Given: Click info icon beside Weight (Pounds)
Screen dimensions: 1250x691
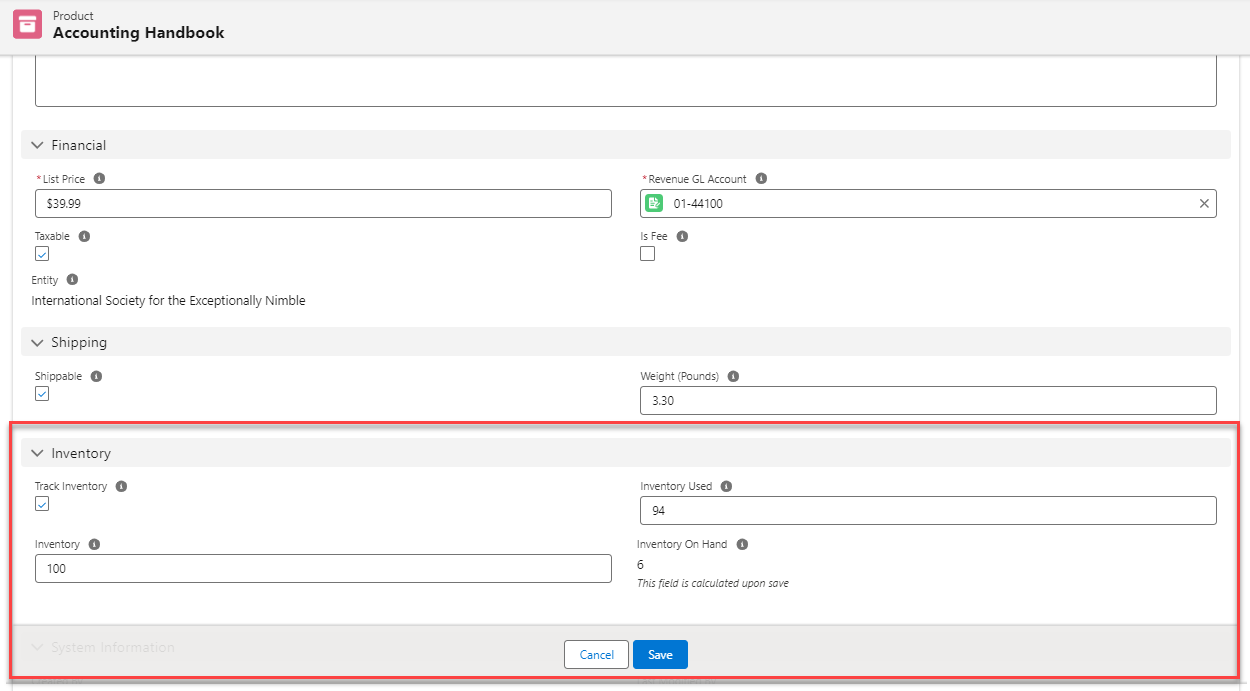Looking at the screenshot, I should (733, 377).
